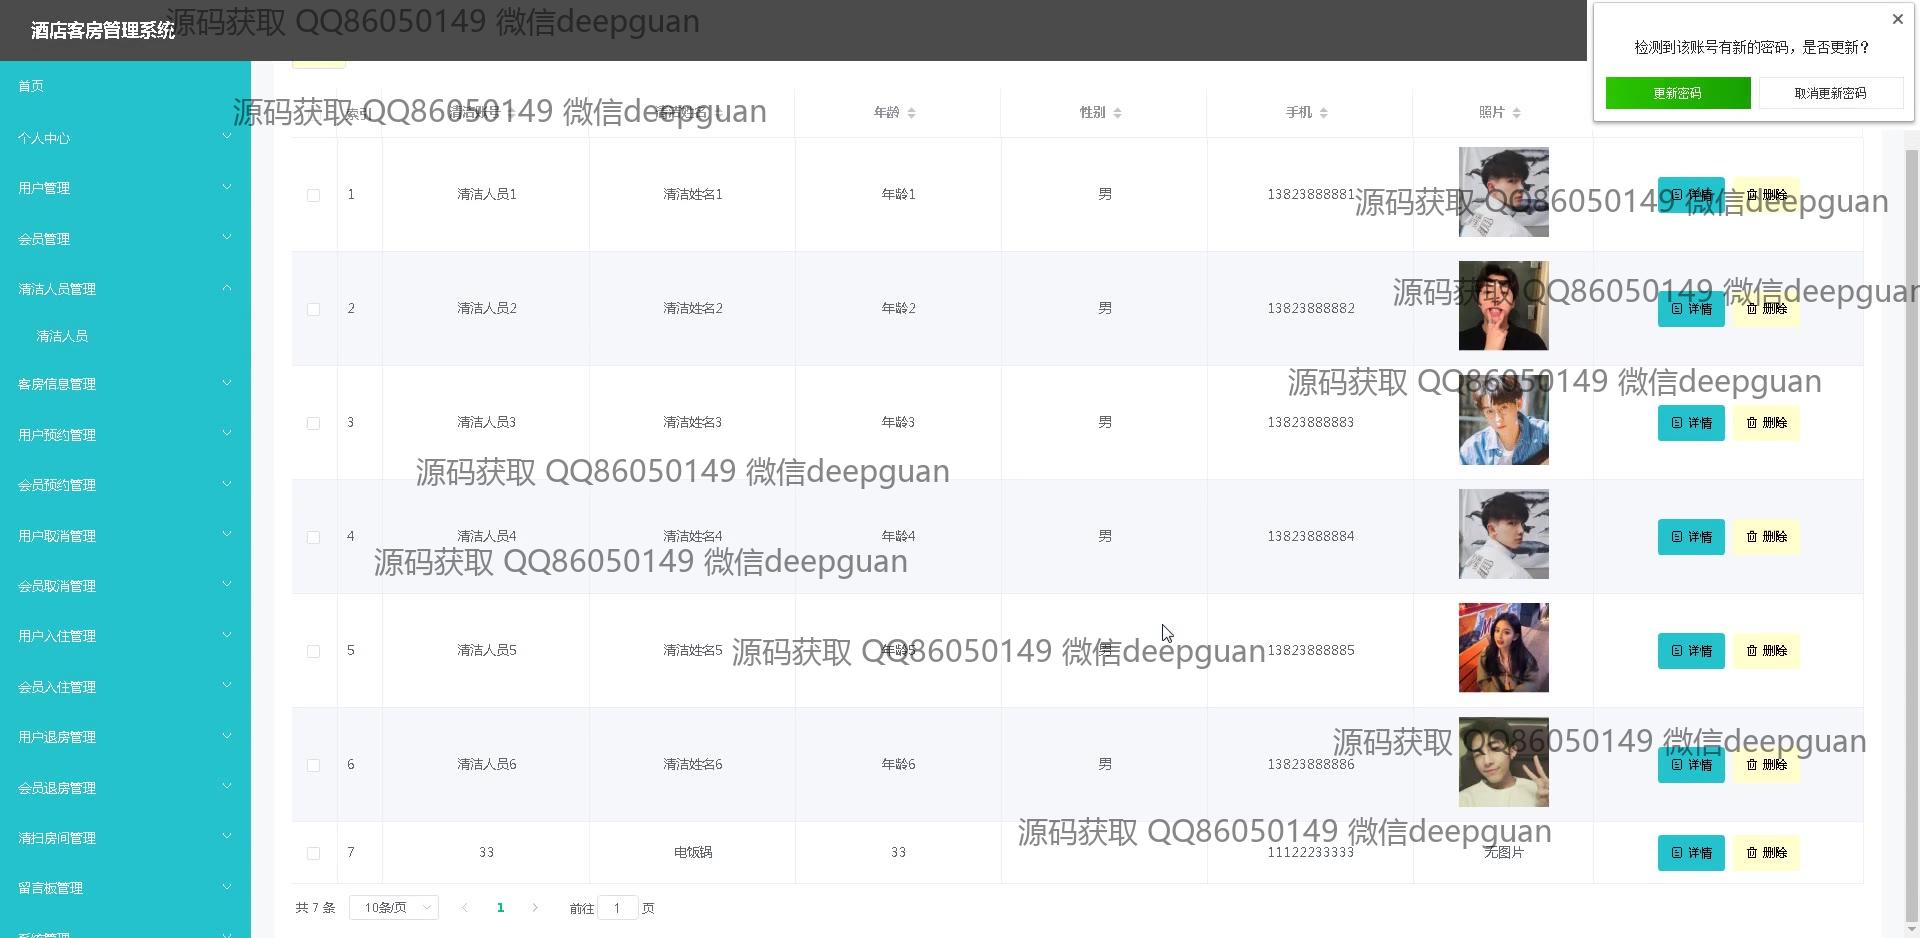Go to the previous page arrow
Screen dimensions: 1920x938
pyautogui.click(x=464, y=908)
